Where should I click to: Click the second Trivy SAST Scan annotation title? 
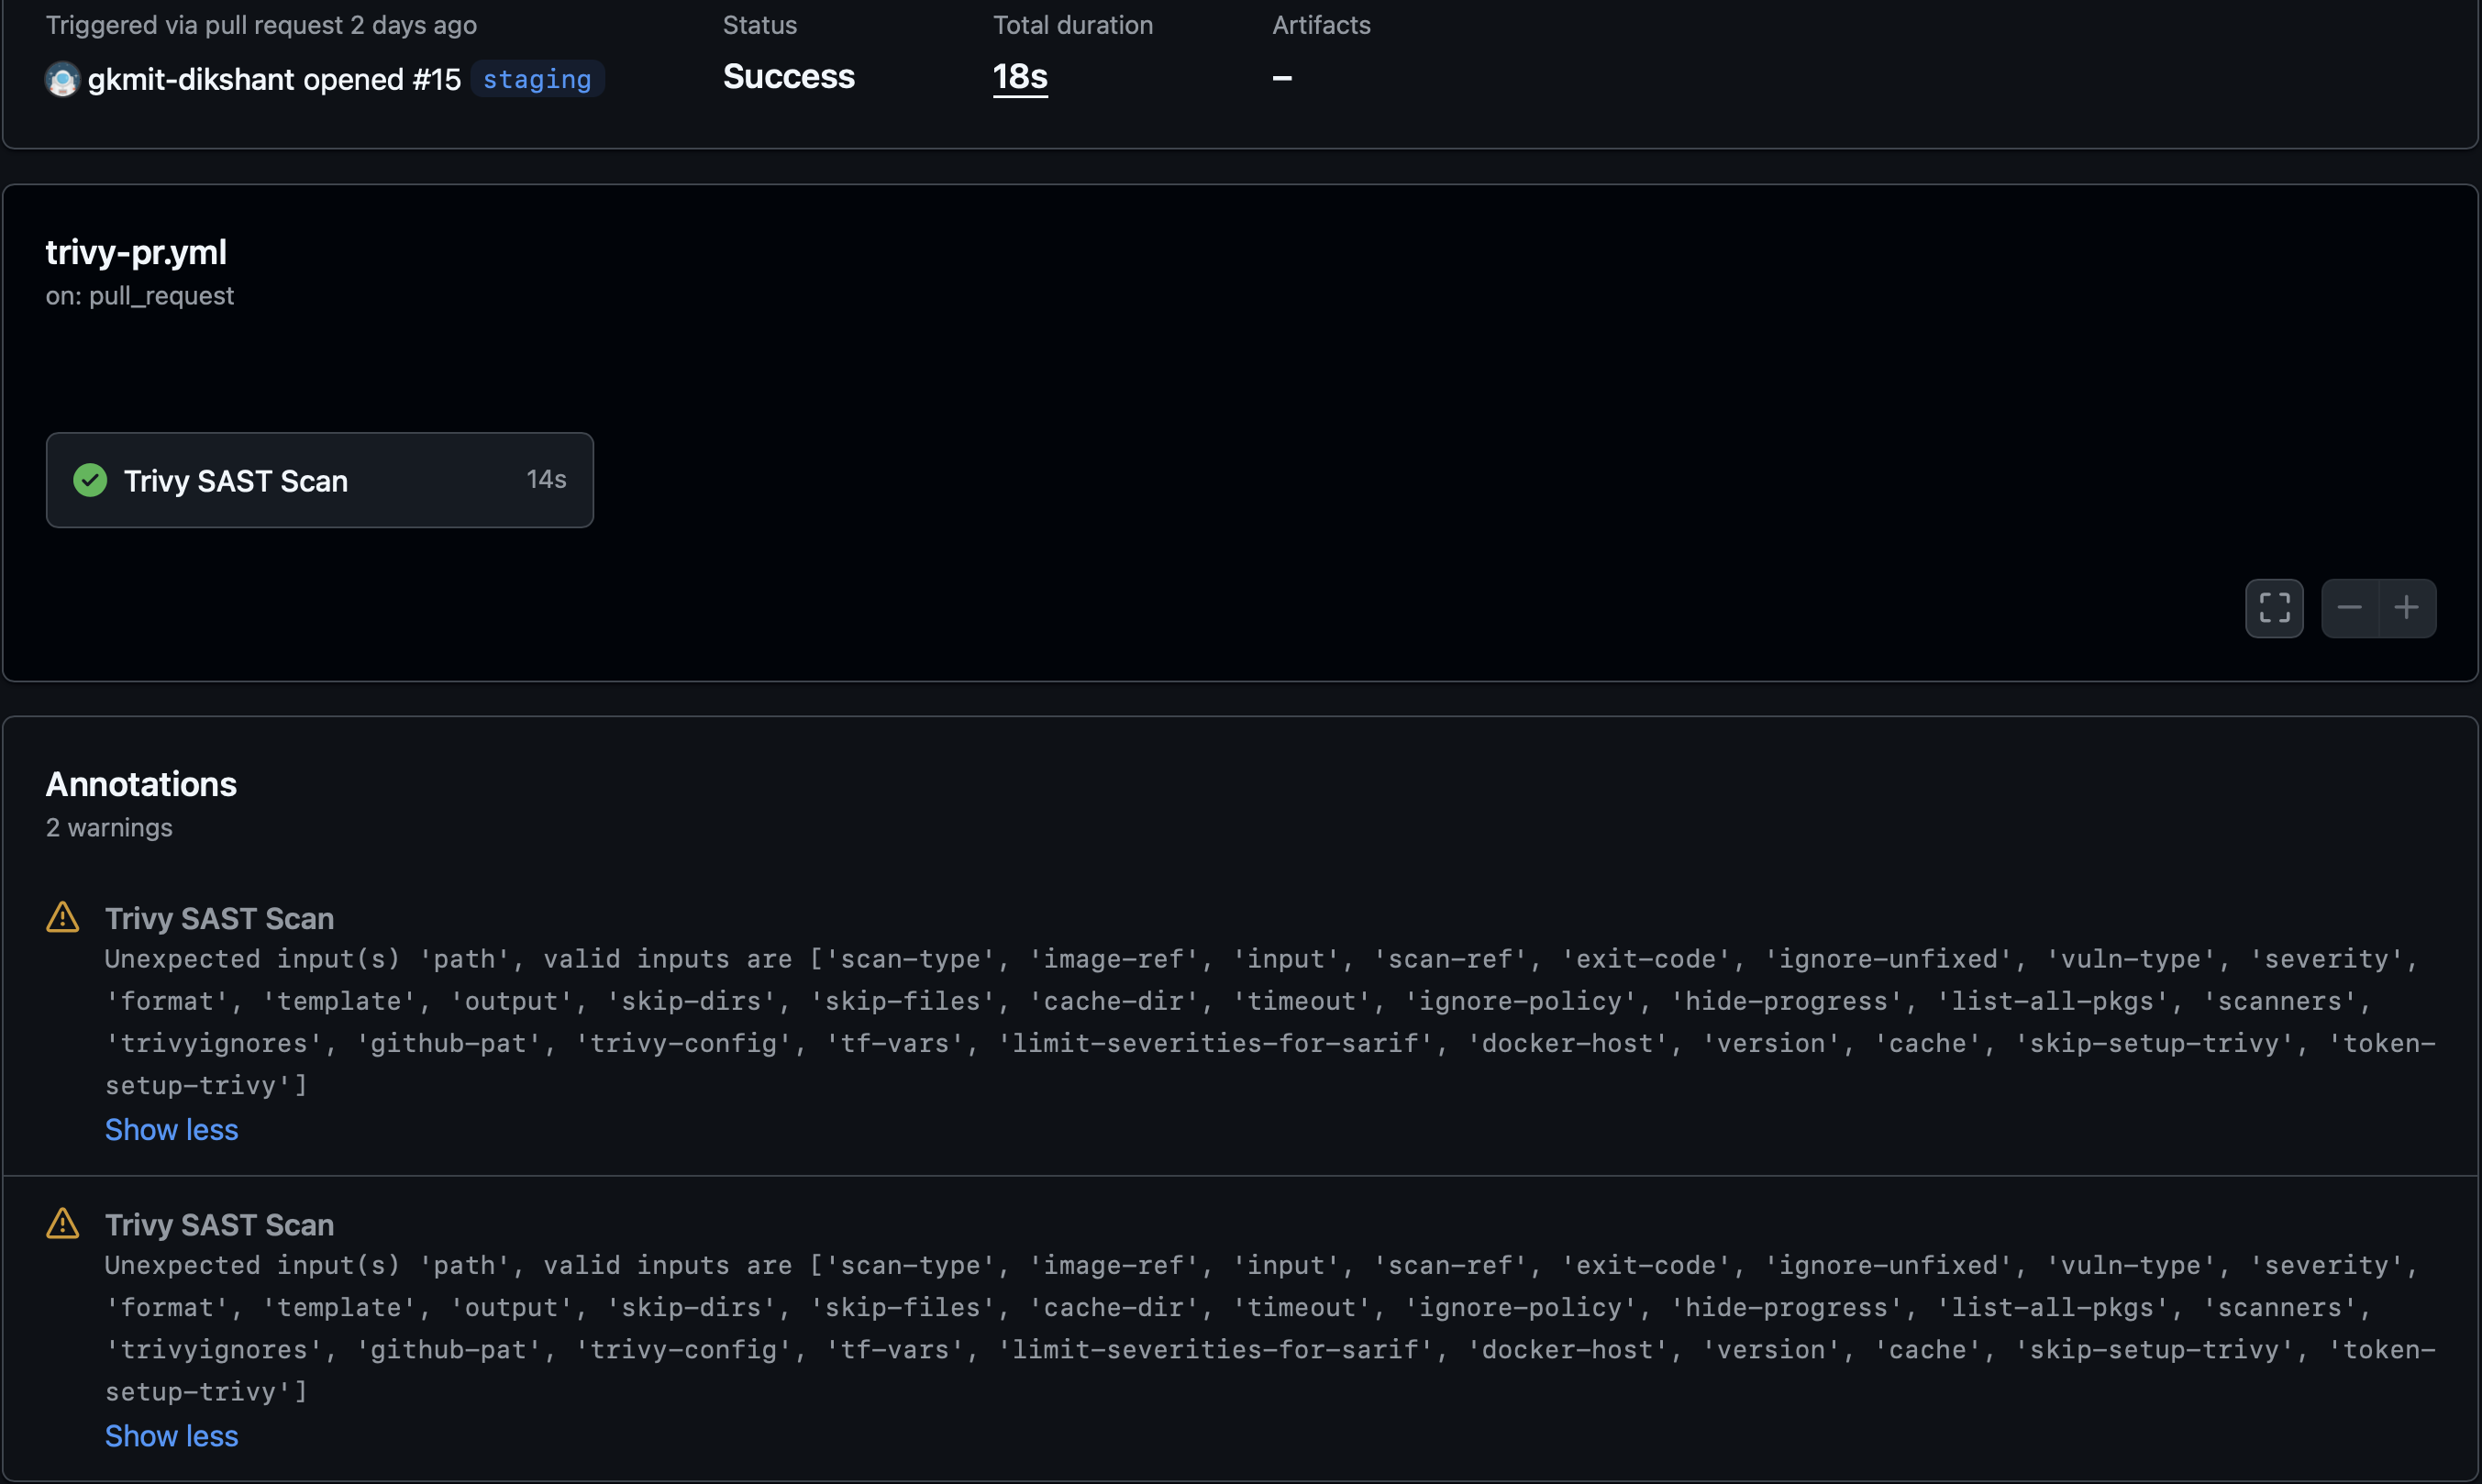[x=219, y=1223]
